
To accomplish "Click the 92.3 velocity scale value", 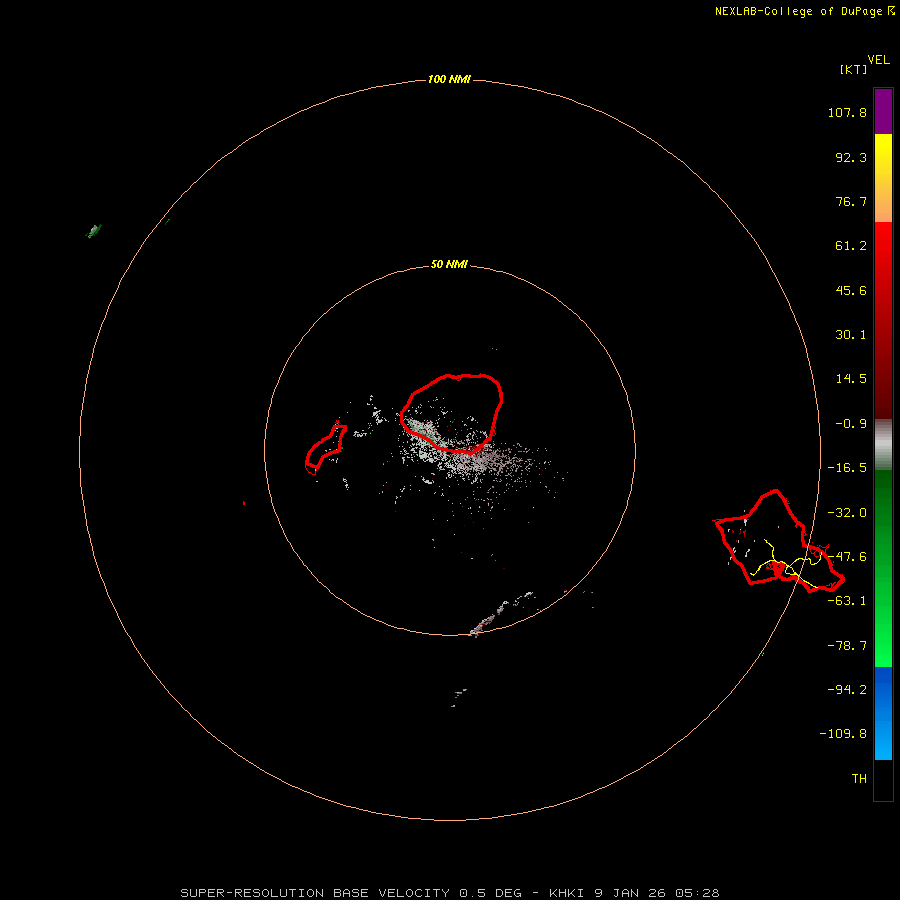I will (851, 157).
